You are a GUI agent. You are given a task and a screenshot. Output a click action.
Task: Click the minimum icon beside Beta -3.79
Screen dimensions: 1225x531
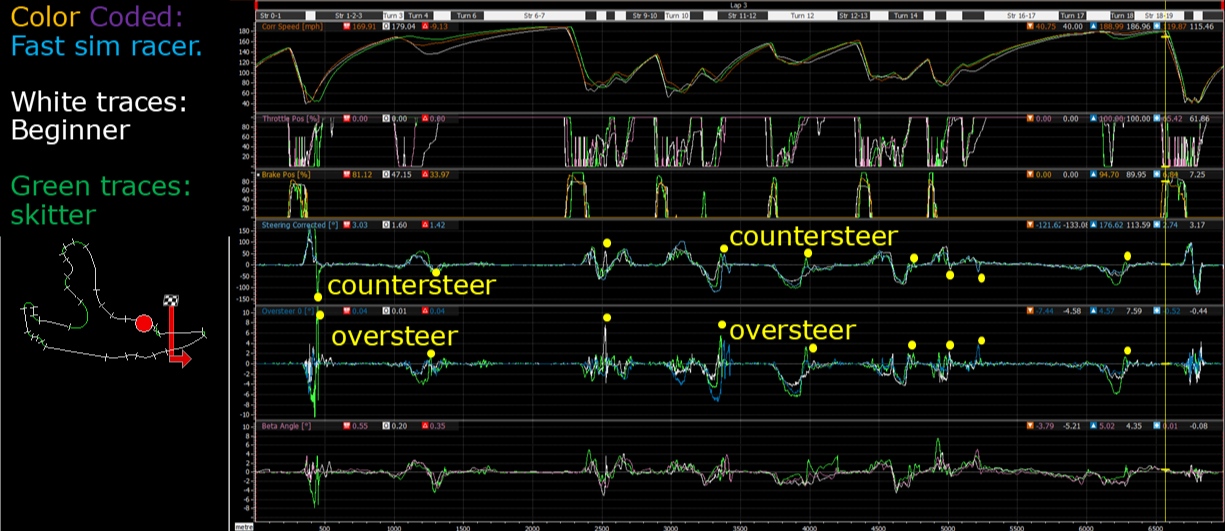point(1031,425)
